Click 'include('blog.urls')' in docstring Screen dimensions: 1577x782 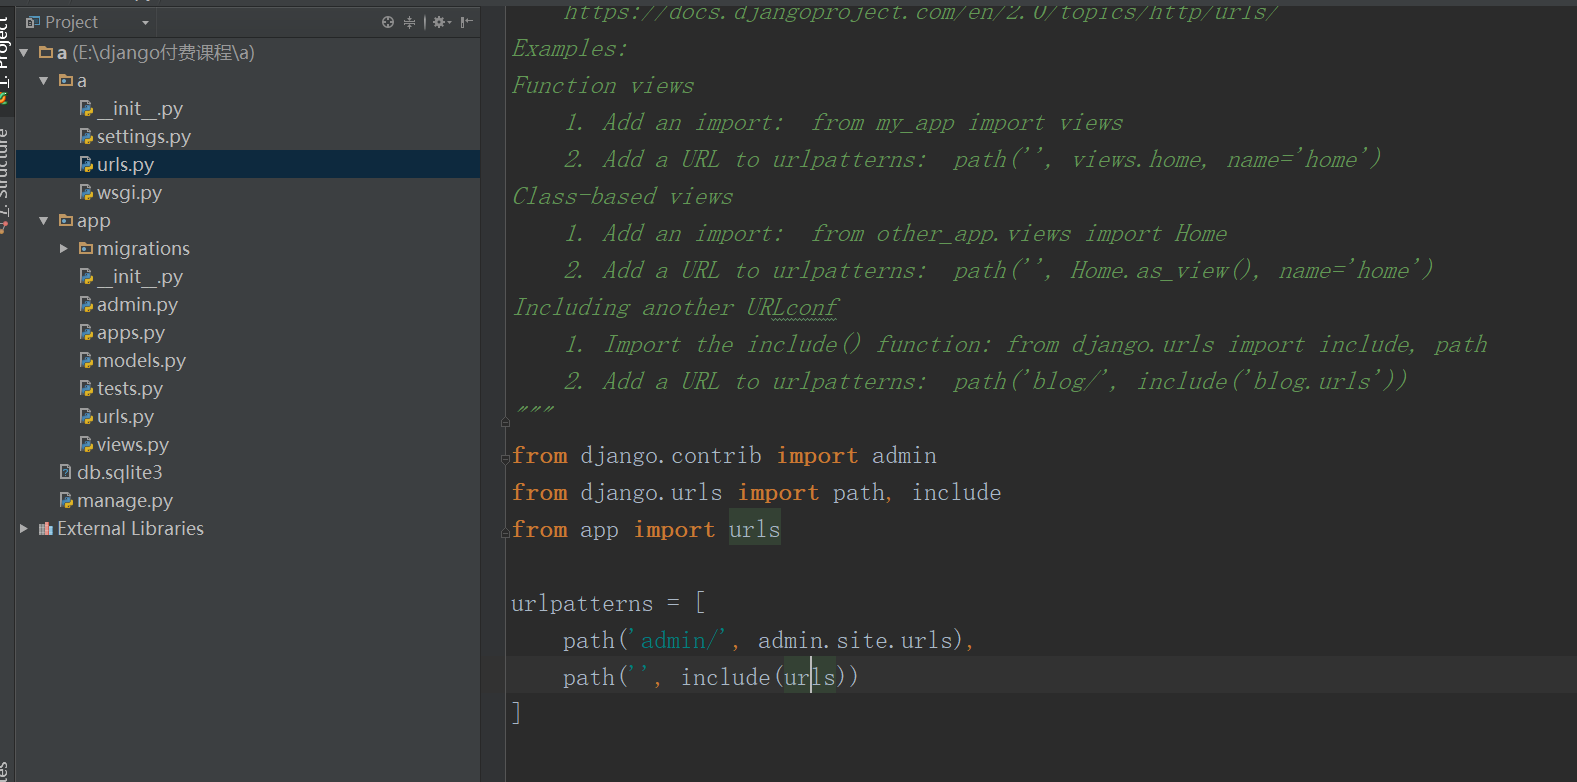click(1272, 381)
